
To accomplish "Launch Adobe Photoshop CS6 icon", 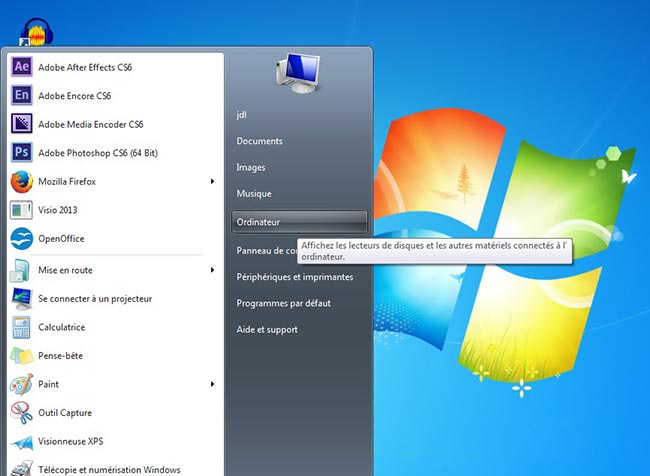I will (22, 153).
